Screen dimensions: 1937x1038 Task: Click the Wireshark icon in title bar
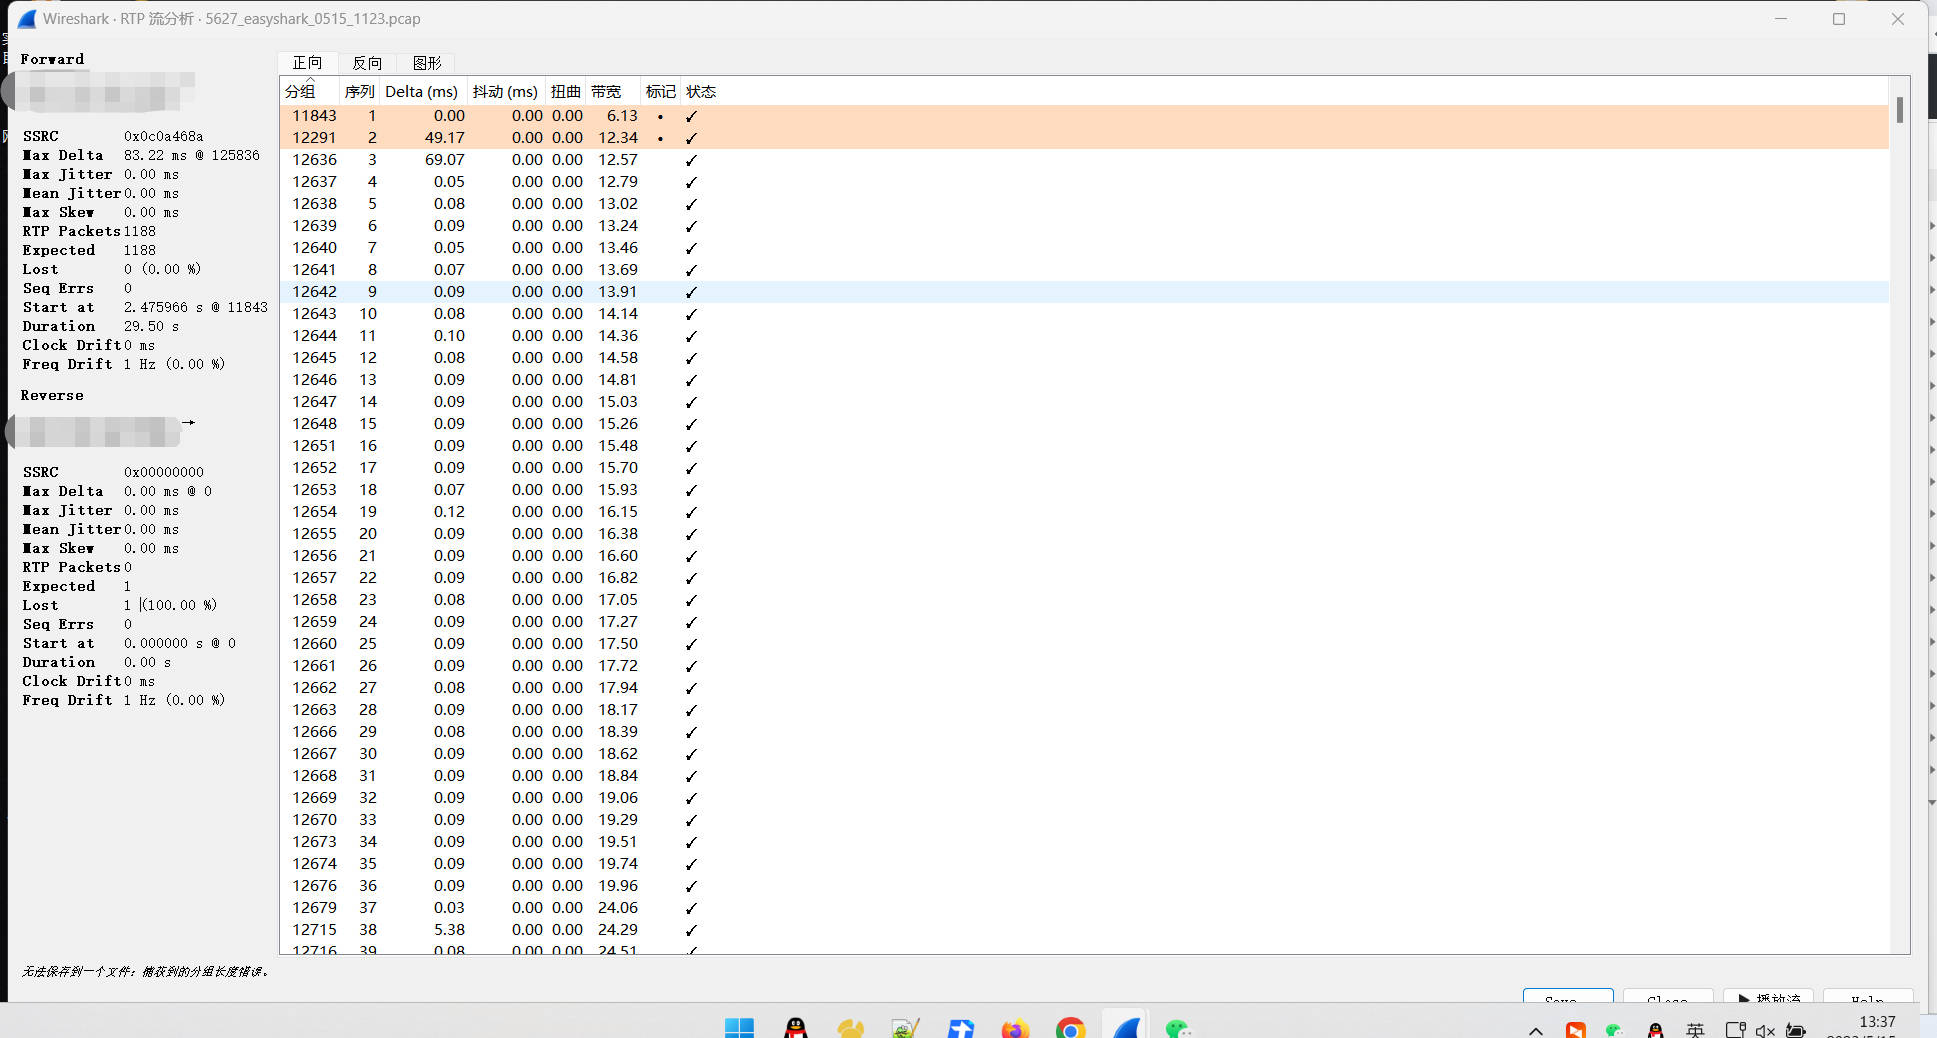[x=27, y=19]
